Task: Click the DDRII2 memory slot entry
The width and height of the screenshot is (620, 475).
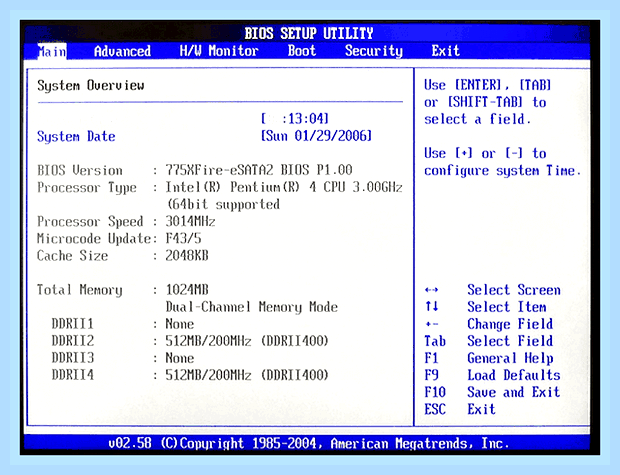Action: pyautogui.click(x=190, y=341)
